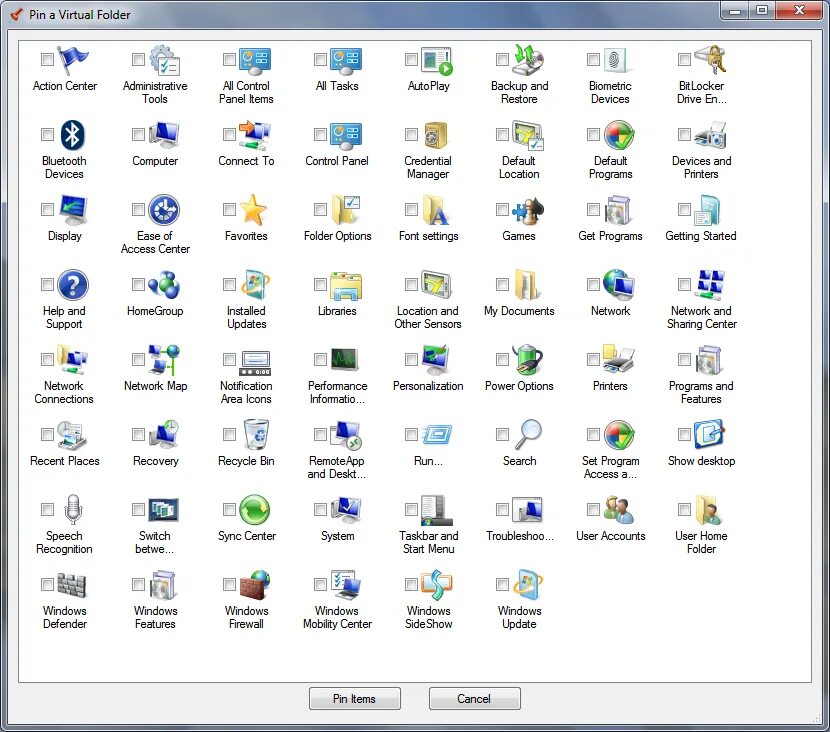Check the All Tasks checkbox
This screenshot has height=732, width=830.
[x=320, y=59]
